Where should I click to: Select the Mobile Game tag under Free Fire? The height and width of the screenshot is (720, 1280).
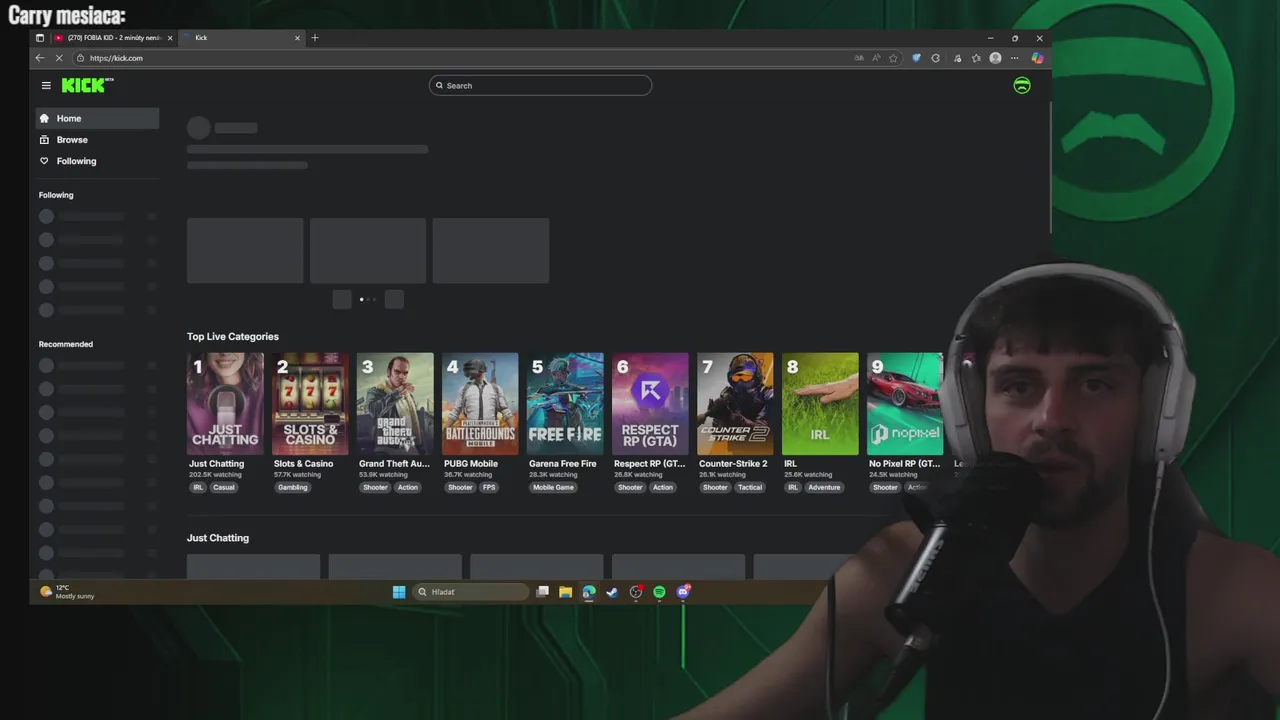pyautogui.click(x=553, y=487)
